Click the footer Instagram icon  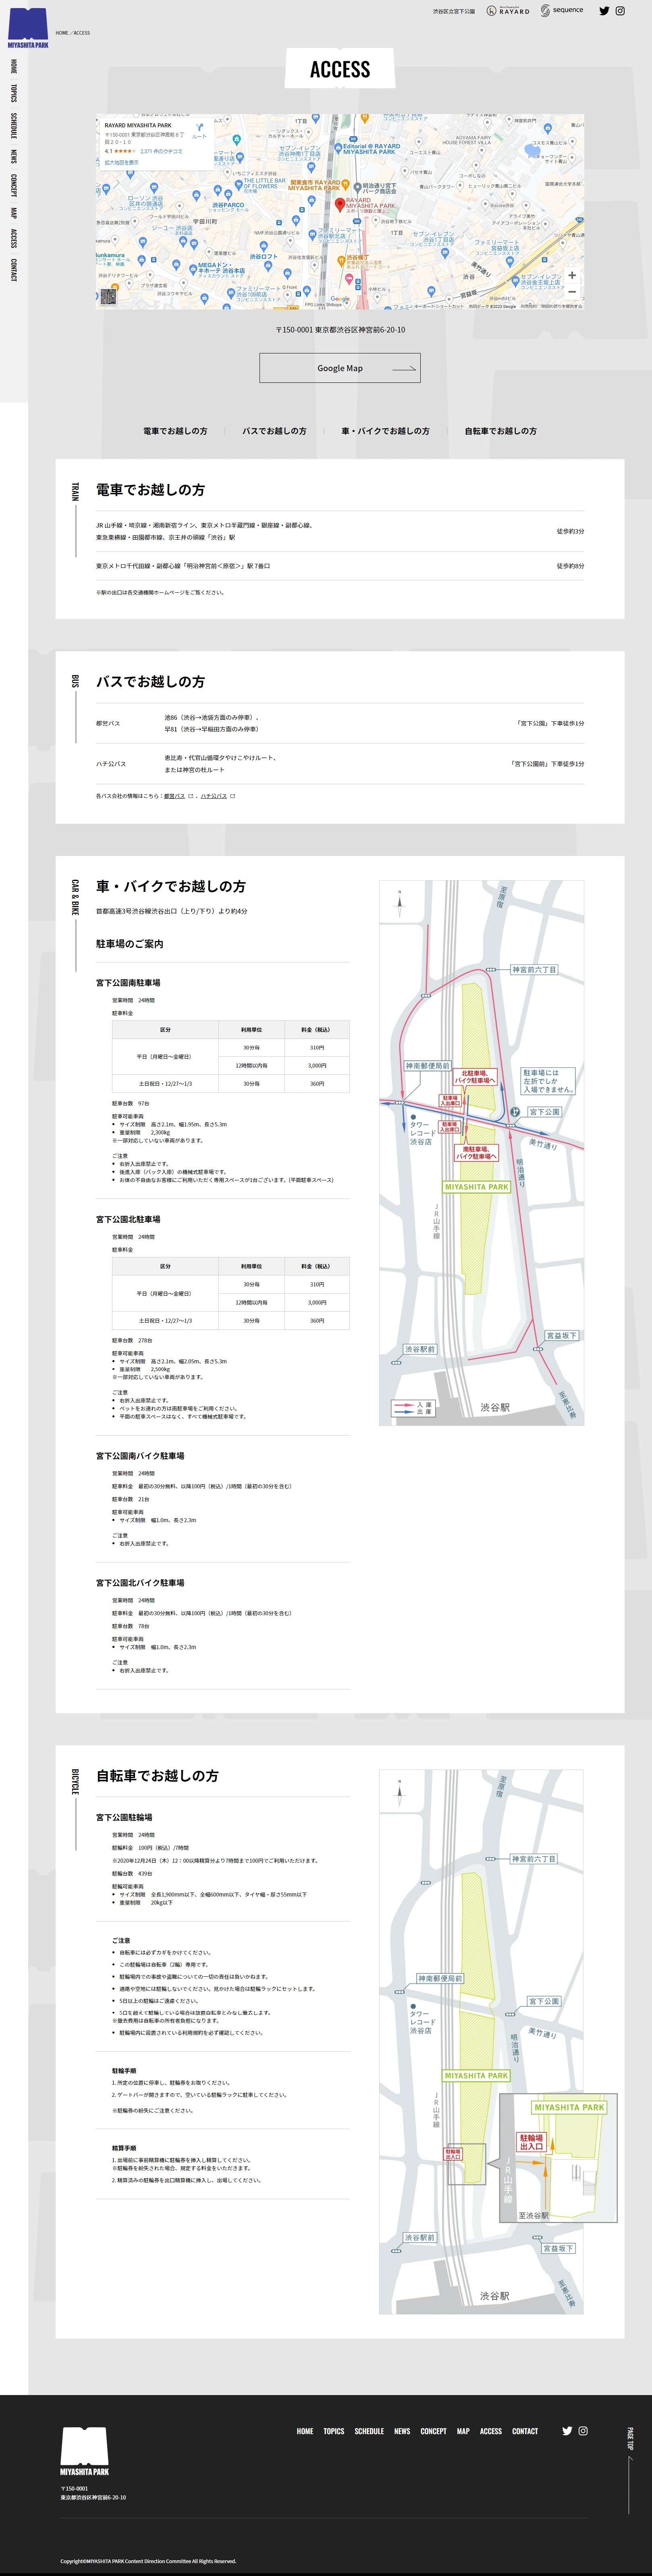583,2431
